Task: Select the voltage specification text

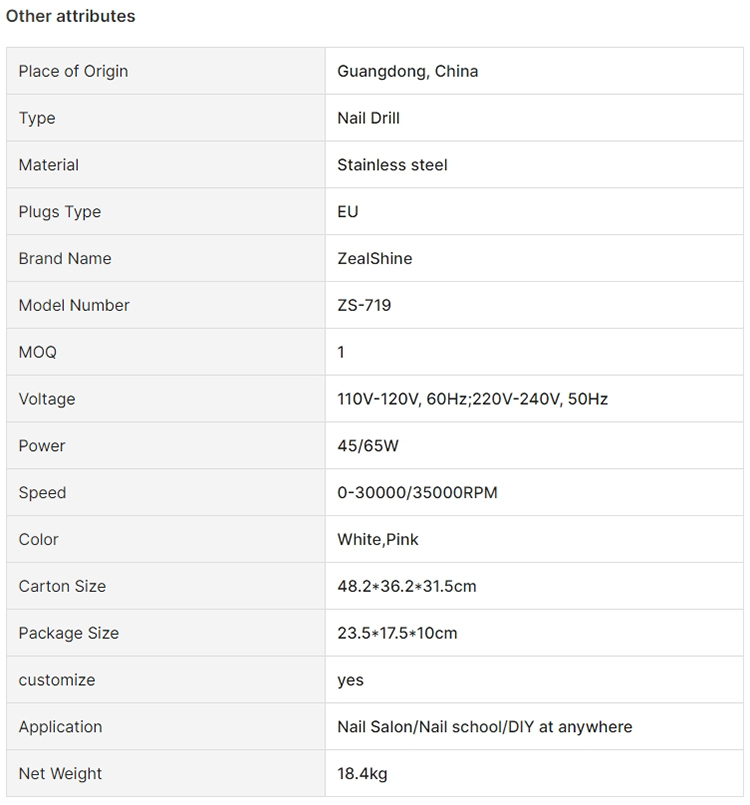Action: (x=472, y=399)
